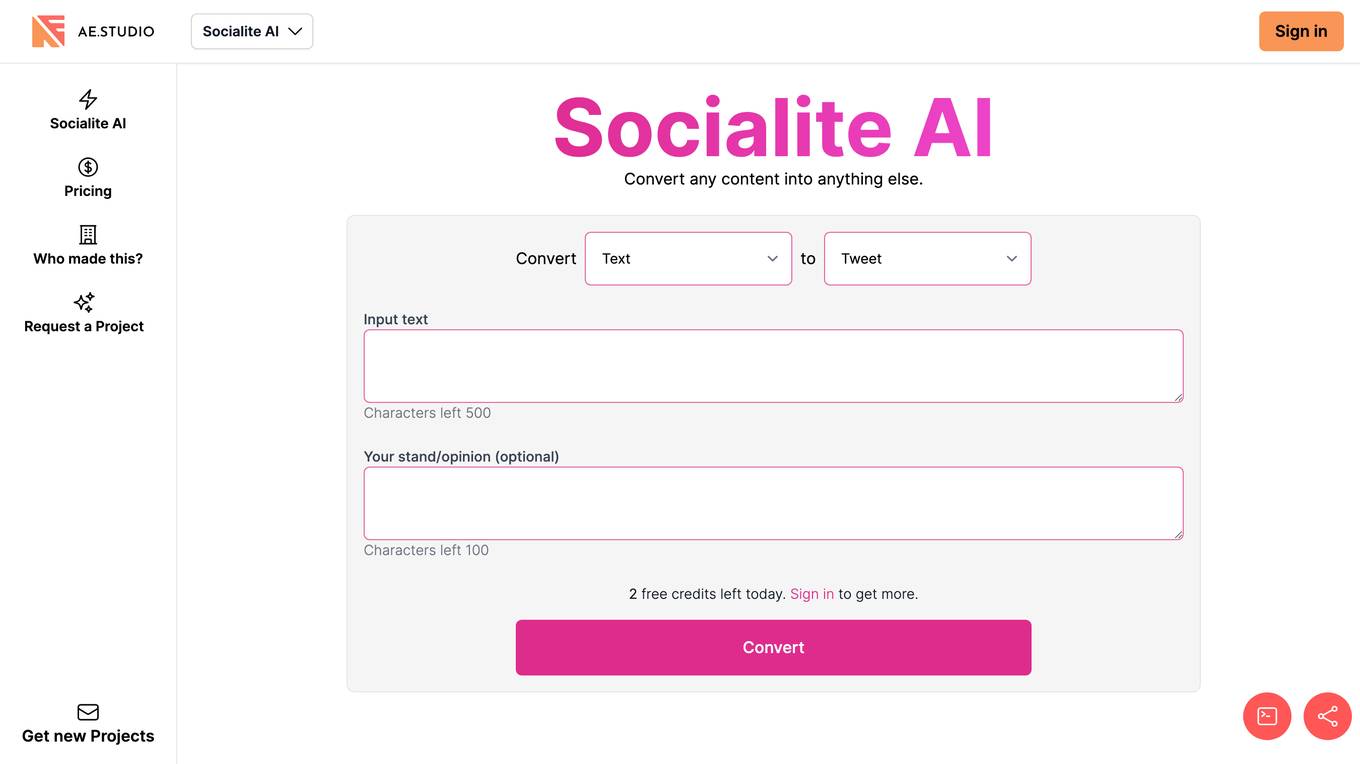Follow the Sign in link to get more credits
This screenshot has width=1360, height=764.
click(811, 593)
